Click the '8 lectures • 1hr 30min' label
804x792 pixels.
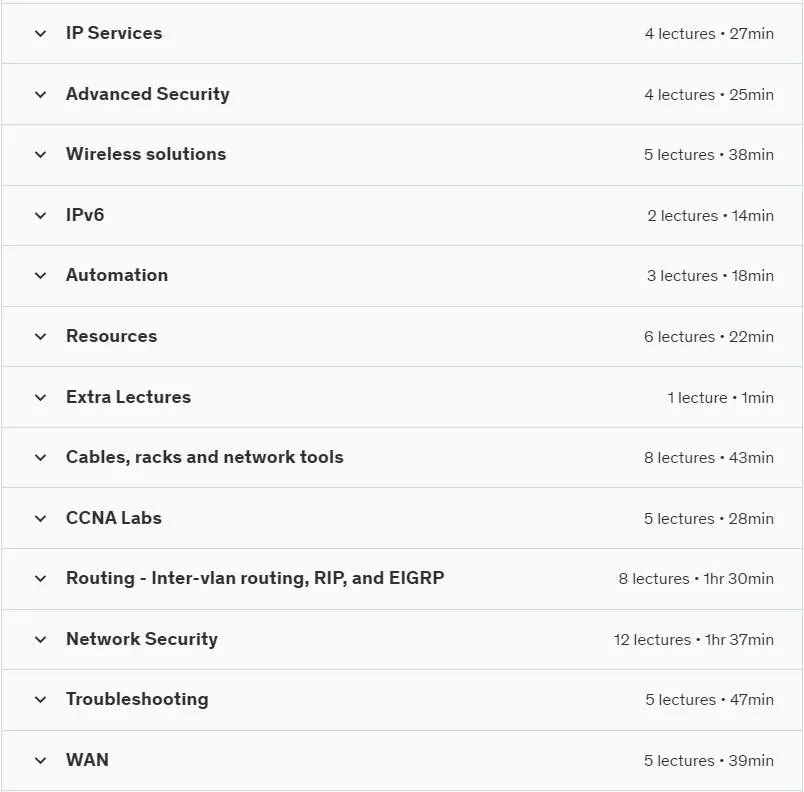(696, 579)
